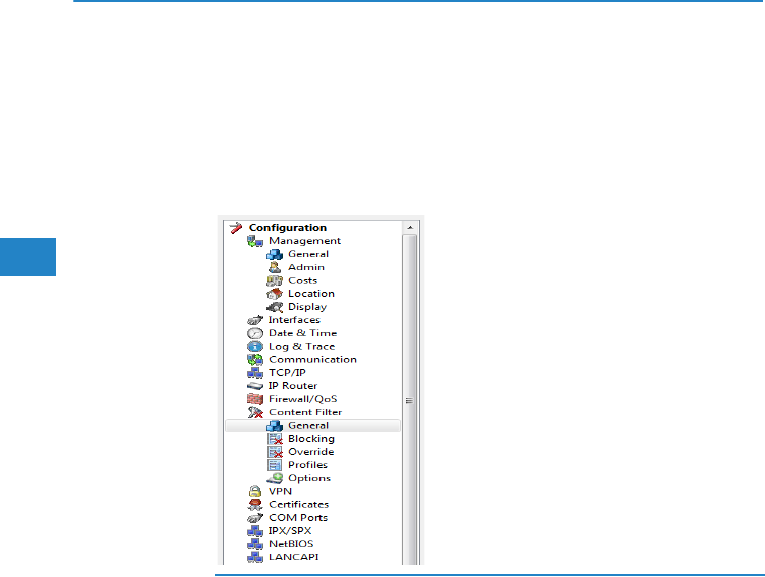765x577 pixels.
Task: Click the scrollbar thumb in the tree panel
Action: click(x=409, y=400)
